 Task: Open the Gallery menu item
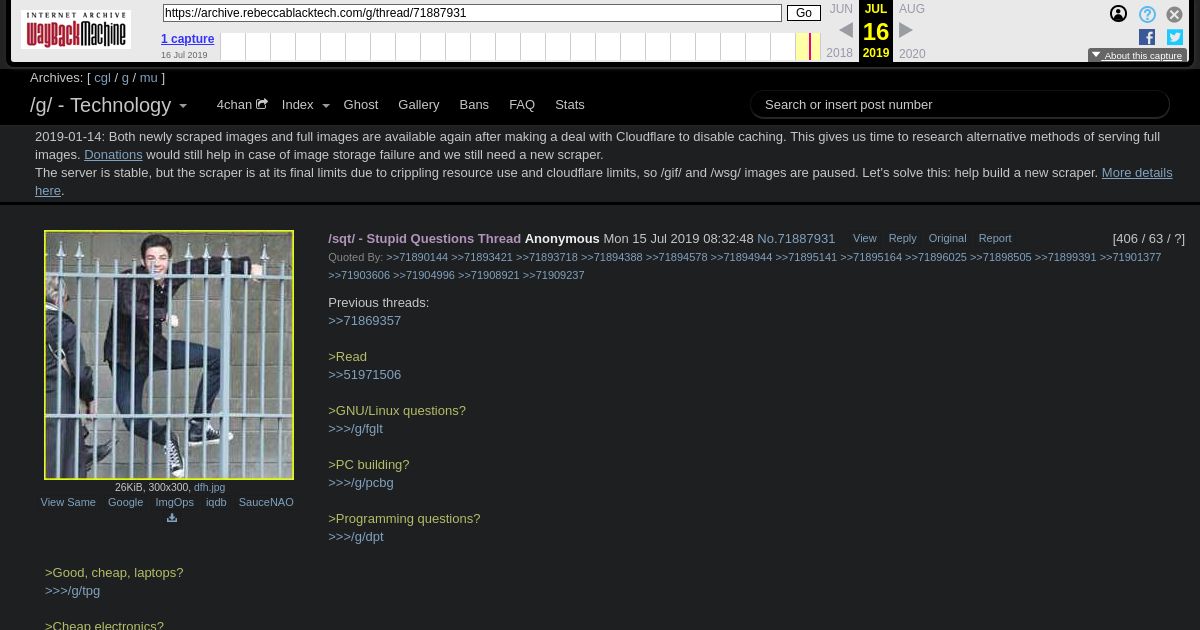pos(418,104)
